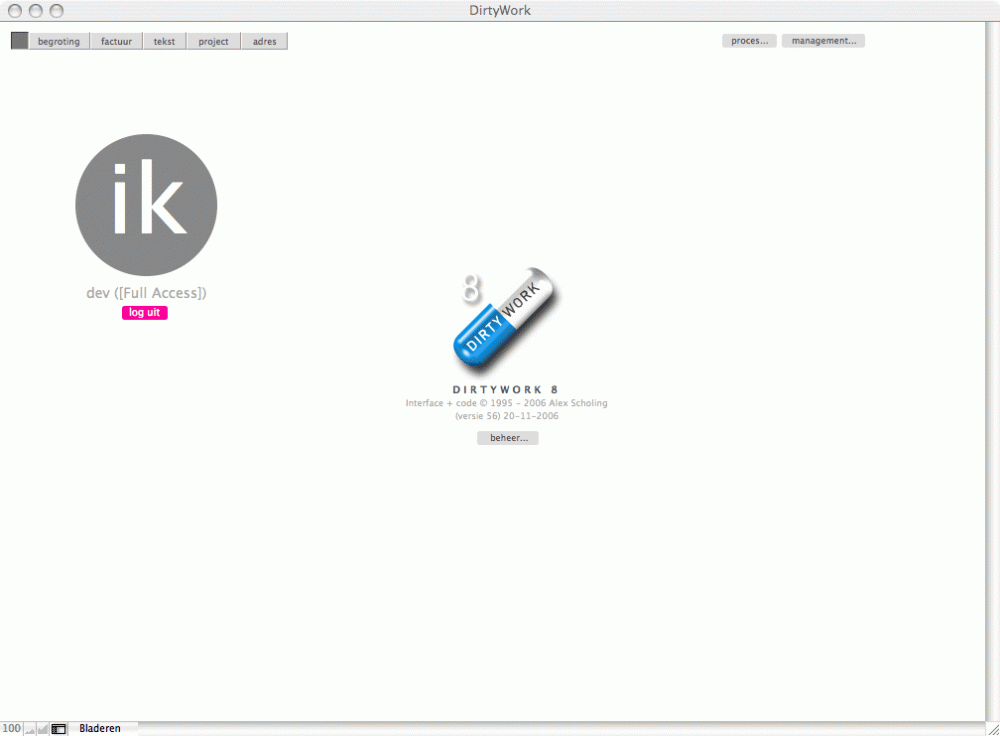Select the tekst tab
Image resolution: width=1000 pixels, height=736 pixels.
point(164,42)
